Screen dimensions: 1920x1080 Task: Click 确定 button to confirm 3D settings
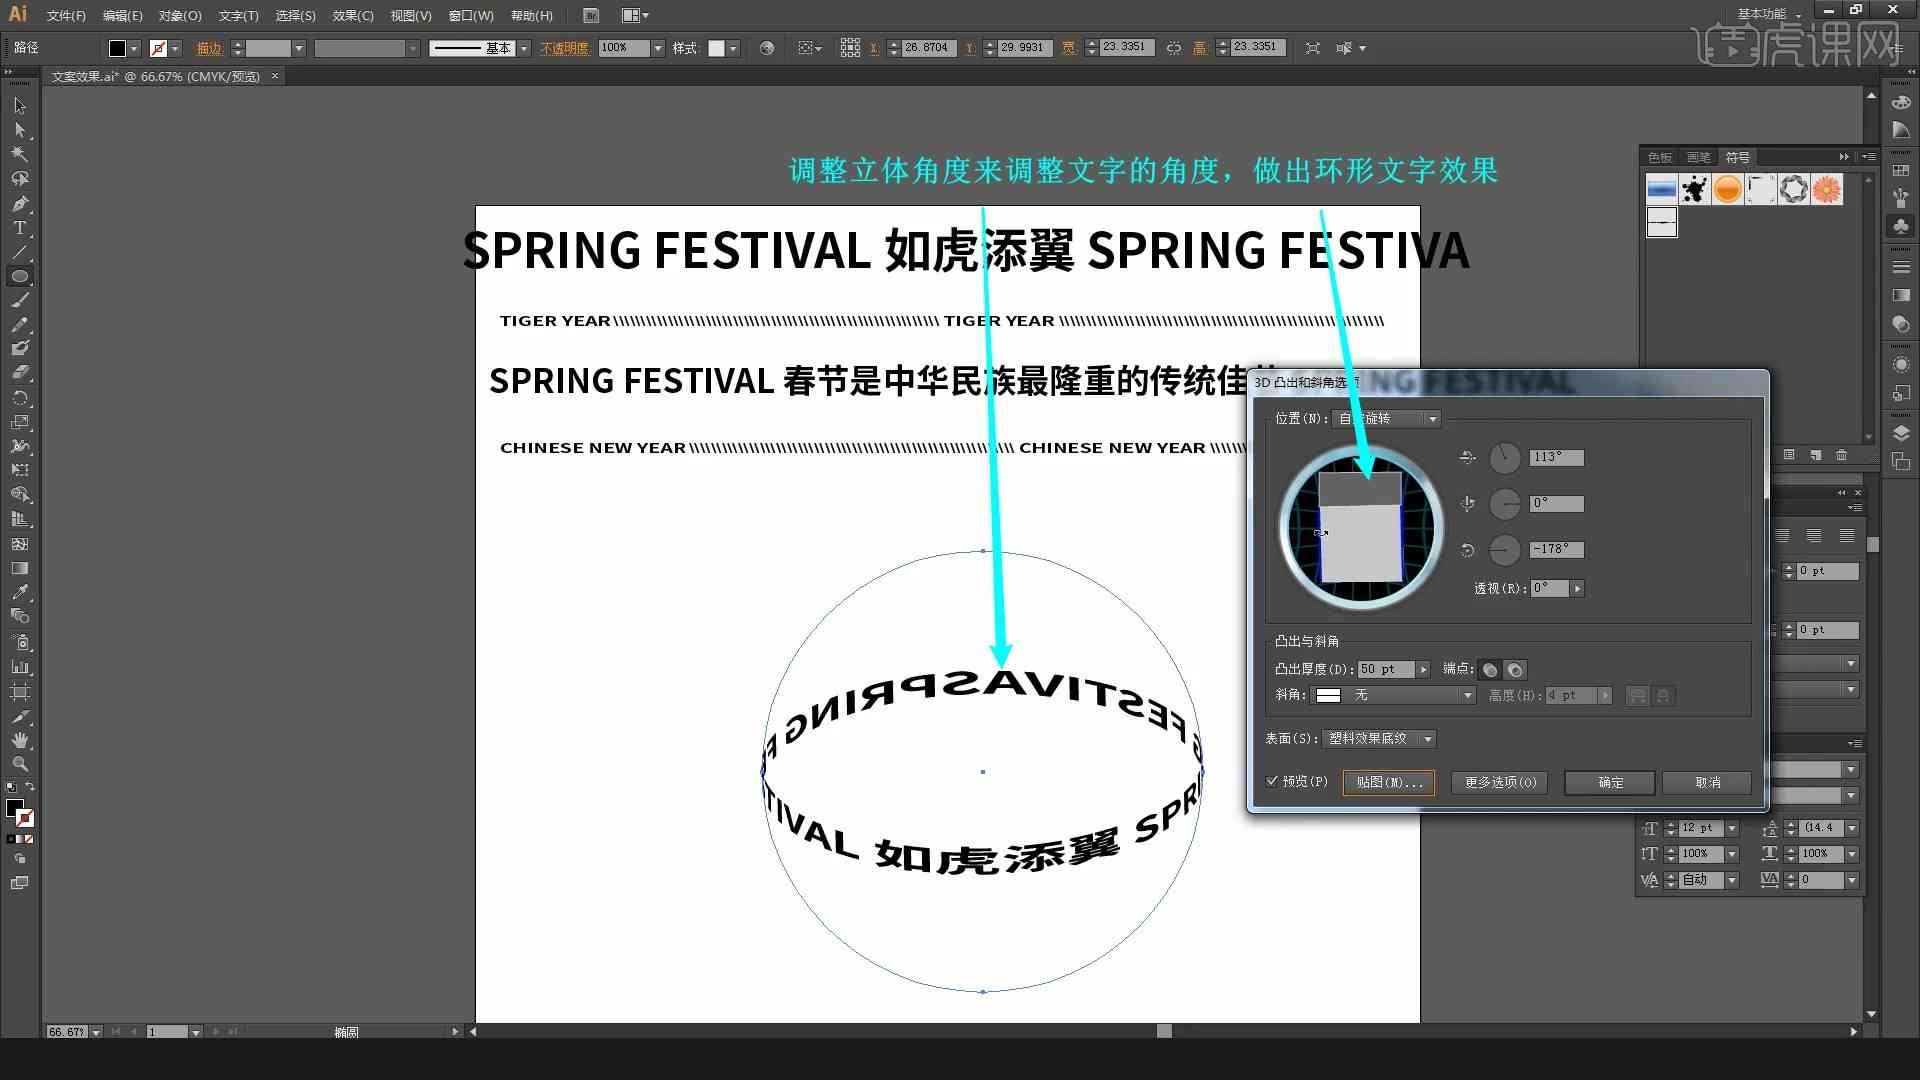[x=1610, y=781]
